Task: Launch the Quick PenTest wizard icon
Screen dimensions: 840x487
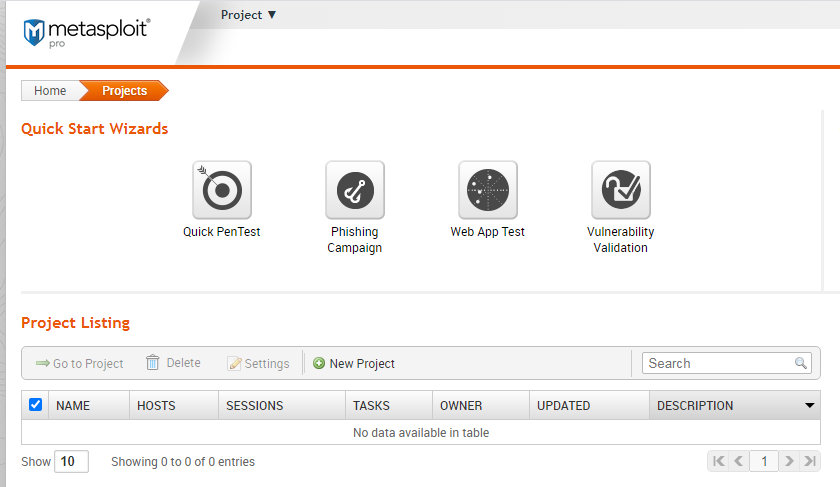Action: (222, 190)
